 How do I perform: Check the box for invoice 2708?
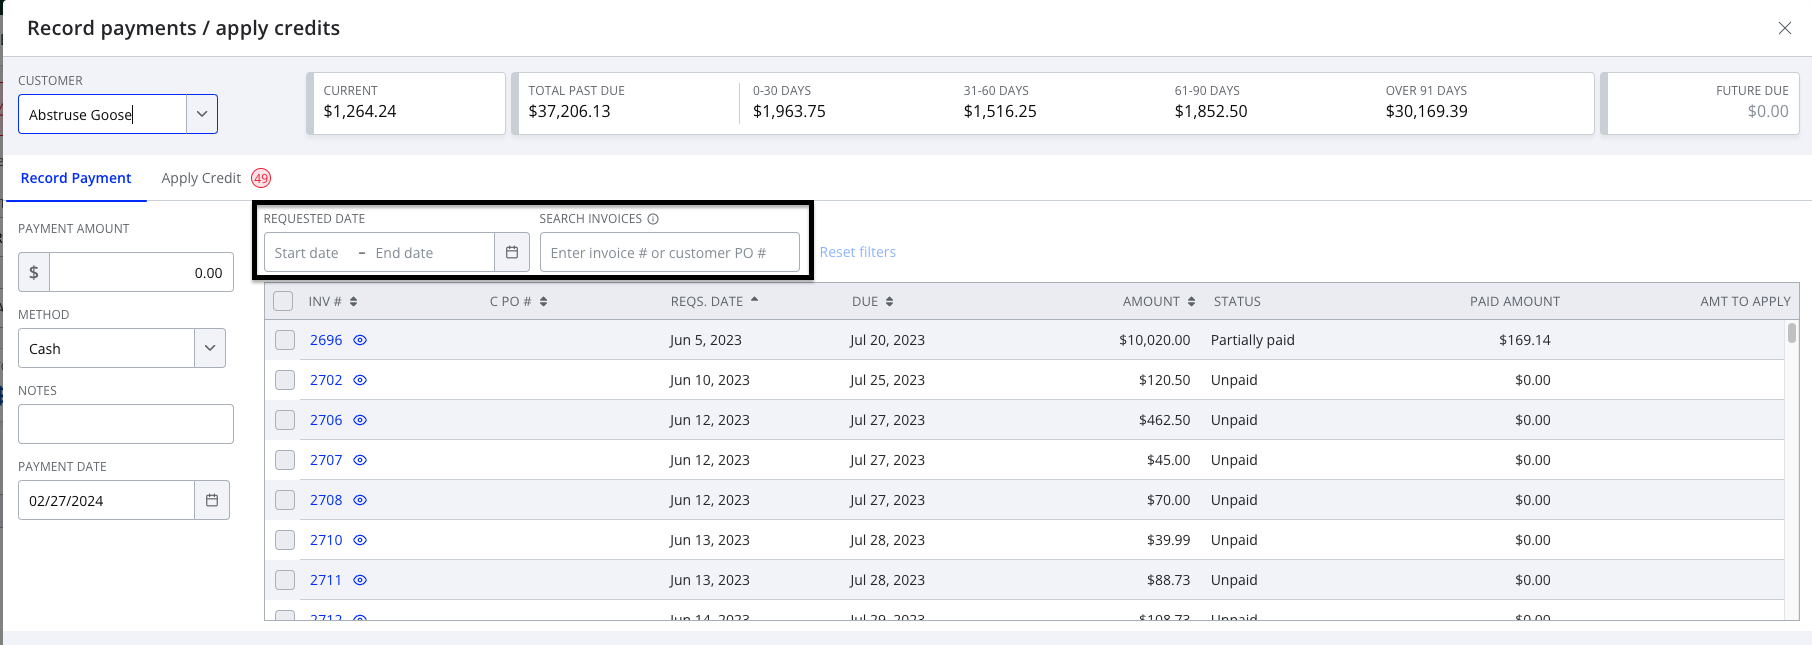coord(285,500)
